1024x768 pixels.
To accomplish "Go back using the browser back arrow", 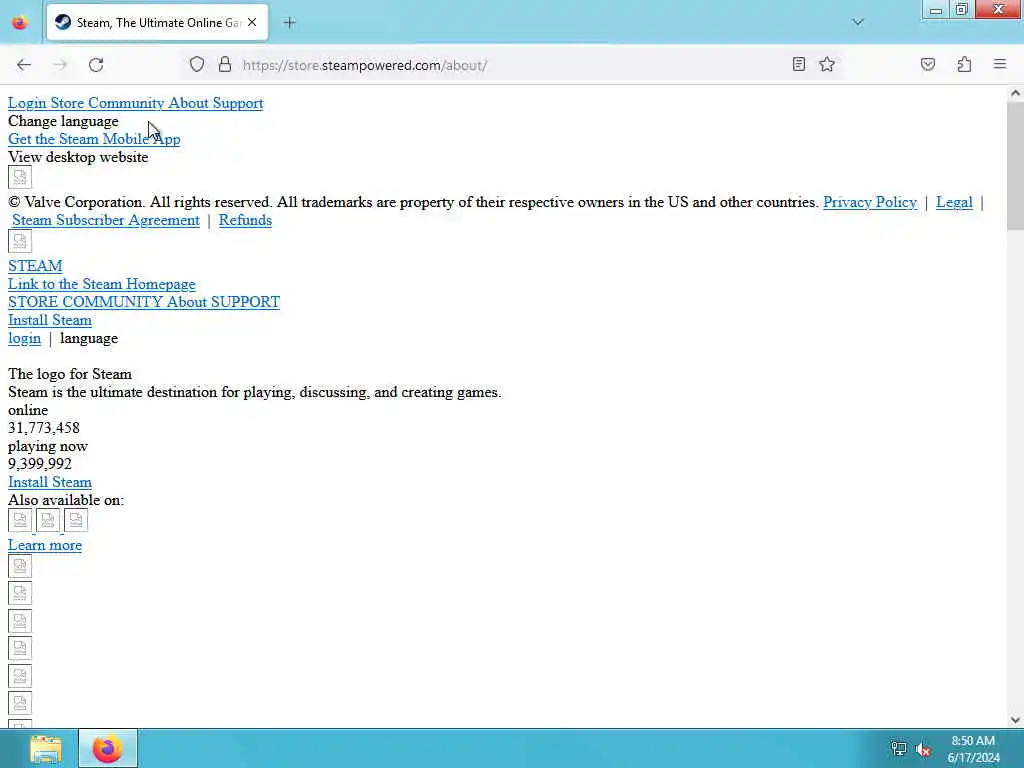I will [24, 65].
